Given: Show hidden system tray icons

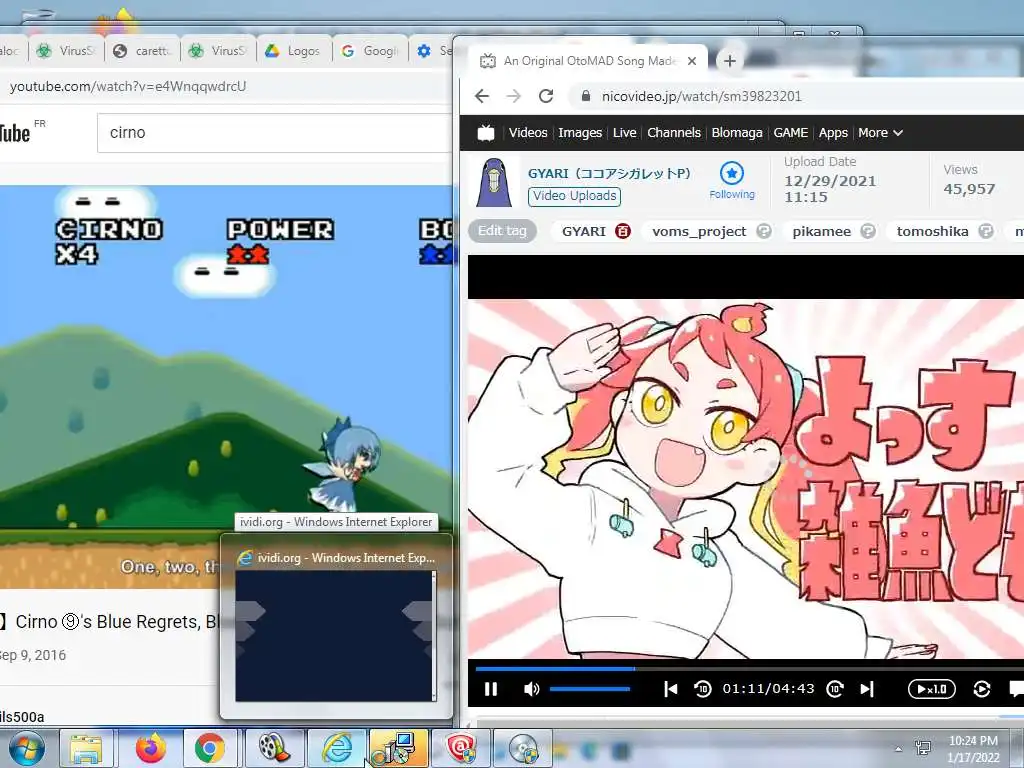Looking at the screenshot, I should [899, 749].
